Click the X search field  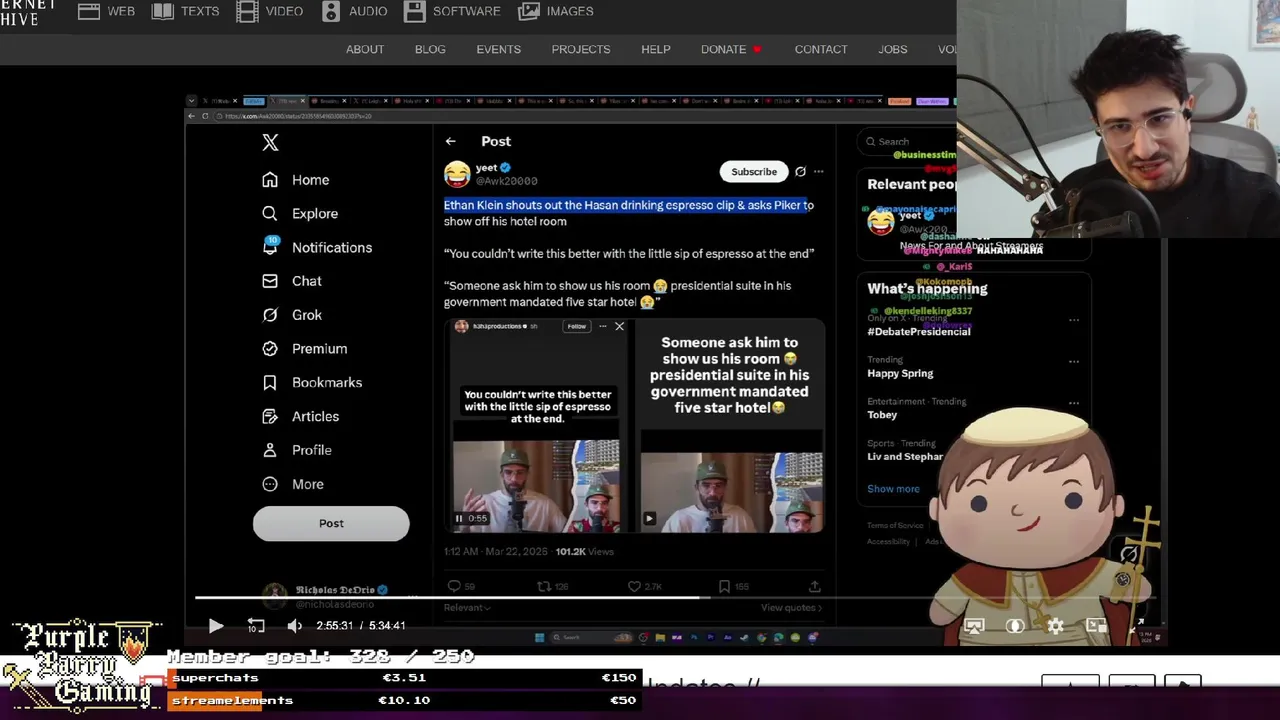pyautogui.click(x=910, y=142)
